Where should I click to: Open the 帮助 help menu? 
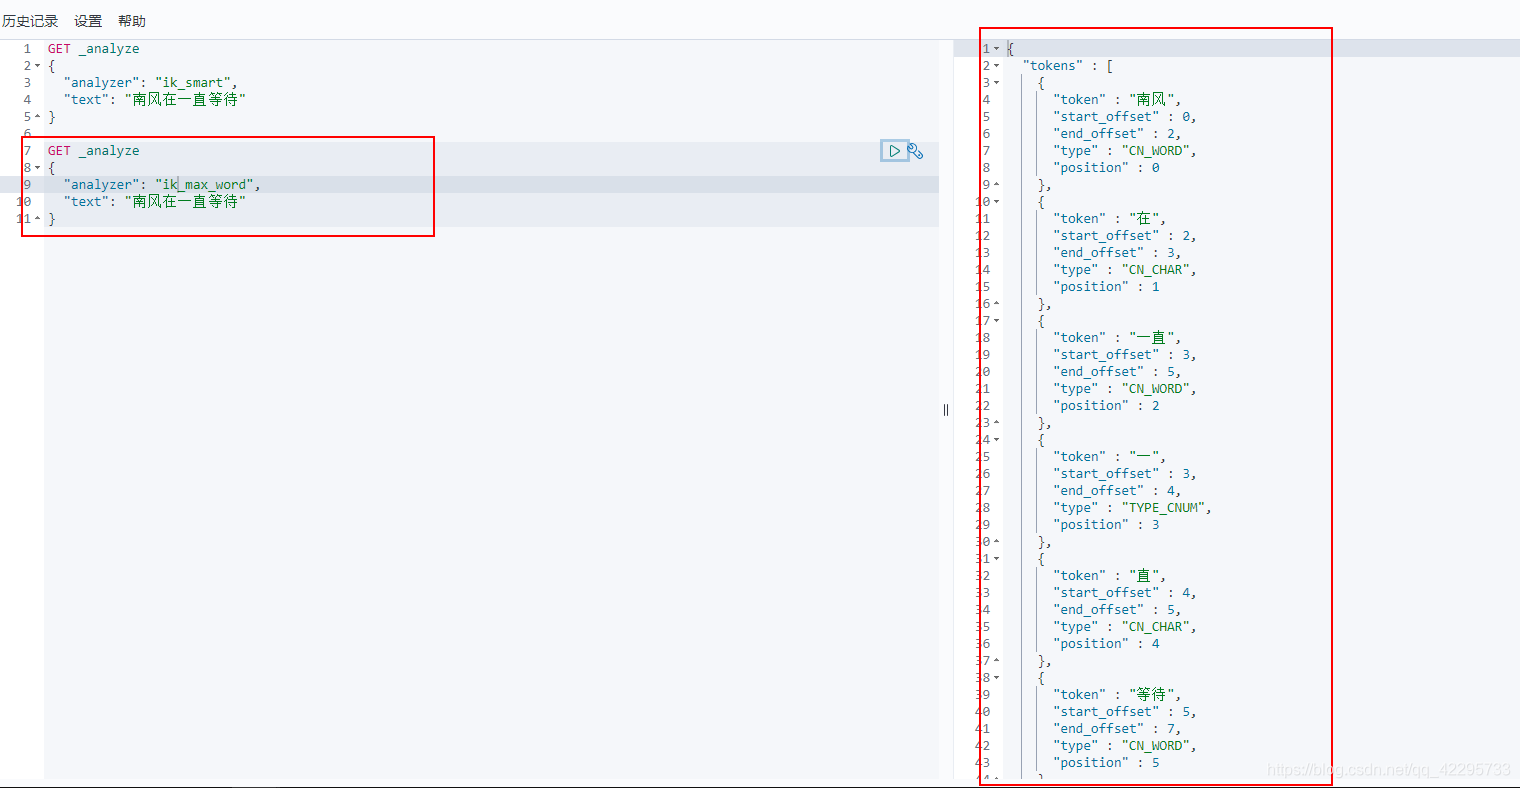[x=132, y=21]
